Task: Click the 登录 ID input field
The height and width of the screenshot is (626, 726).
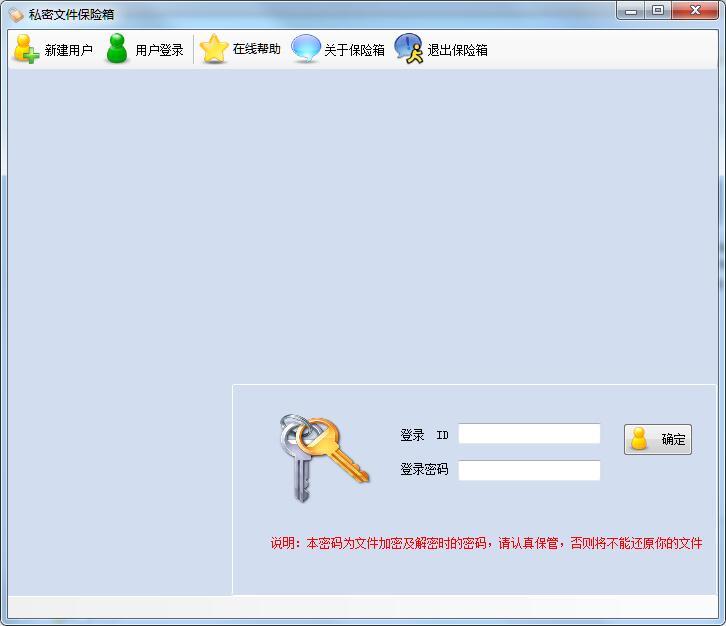Action: tap(529, 434)
